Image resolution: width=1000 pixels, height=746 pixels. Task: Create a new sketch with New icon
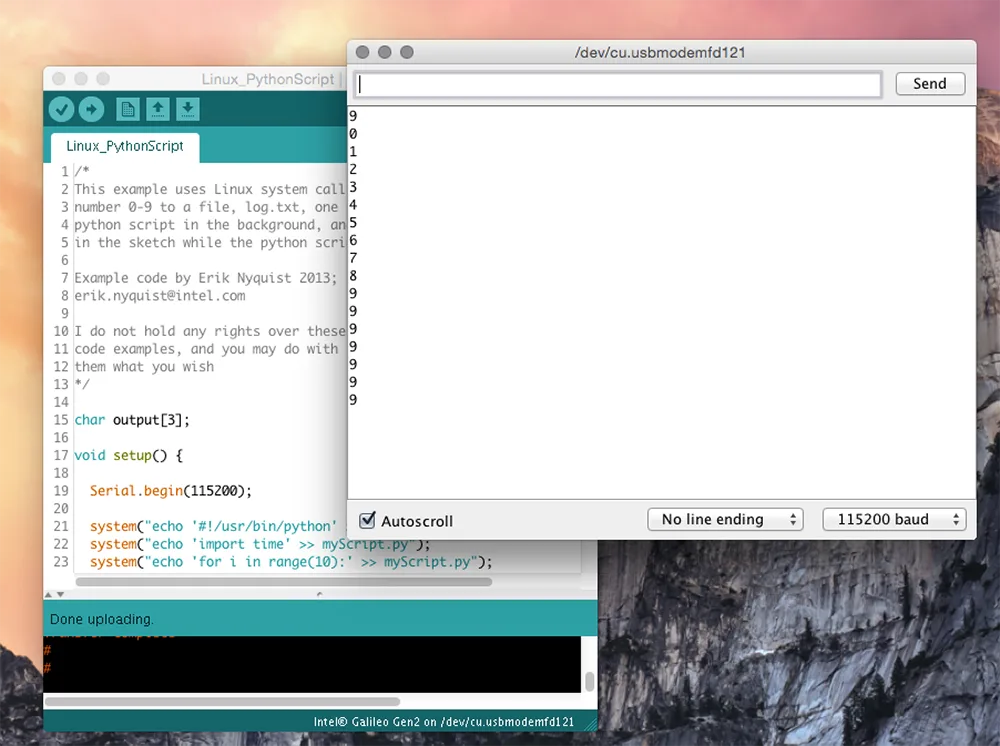(x=127, y=110)
